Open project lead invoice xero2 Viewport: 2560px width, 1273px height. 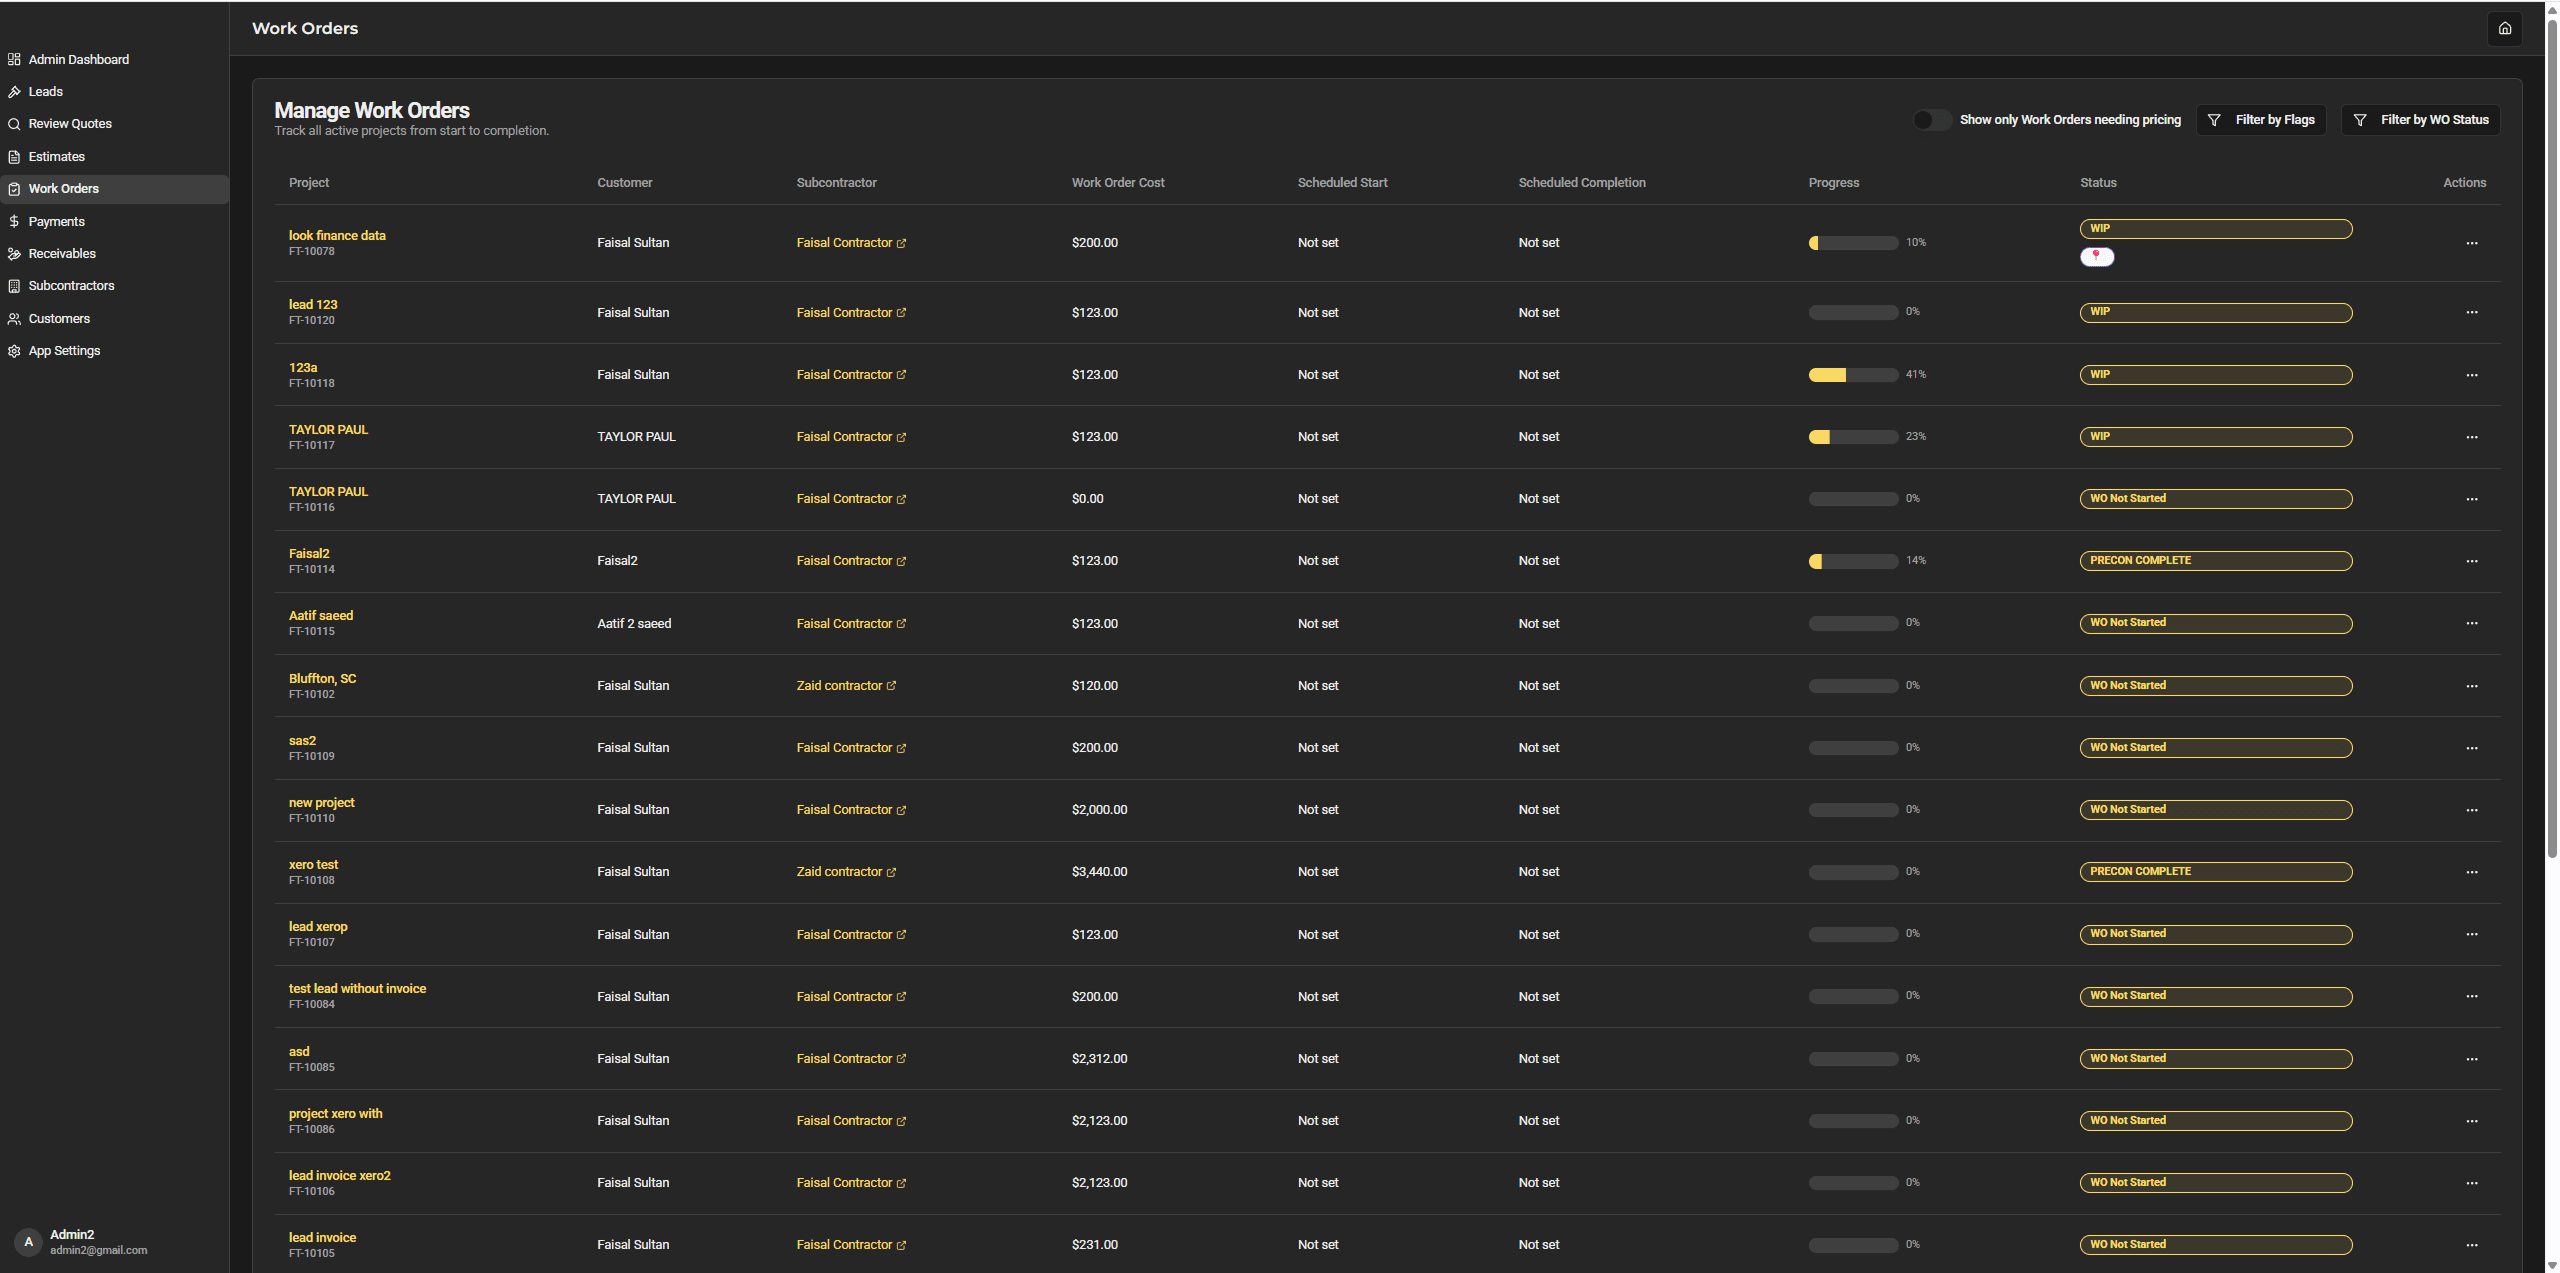pyautogui.click(x=339, y=1176)
